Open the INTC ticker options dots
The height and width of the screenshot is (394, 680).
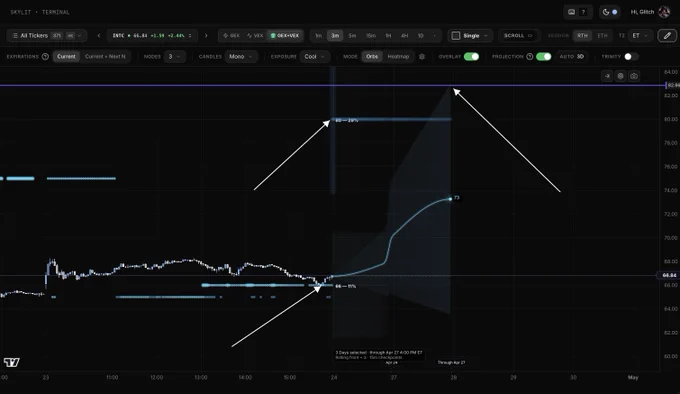click(x=190, y=36)
